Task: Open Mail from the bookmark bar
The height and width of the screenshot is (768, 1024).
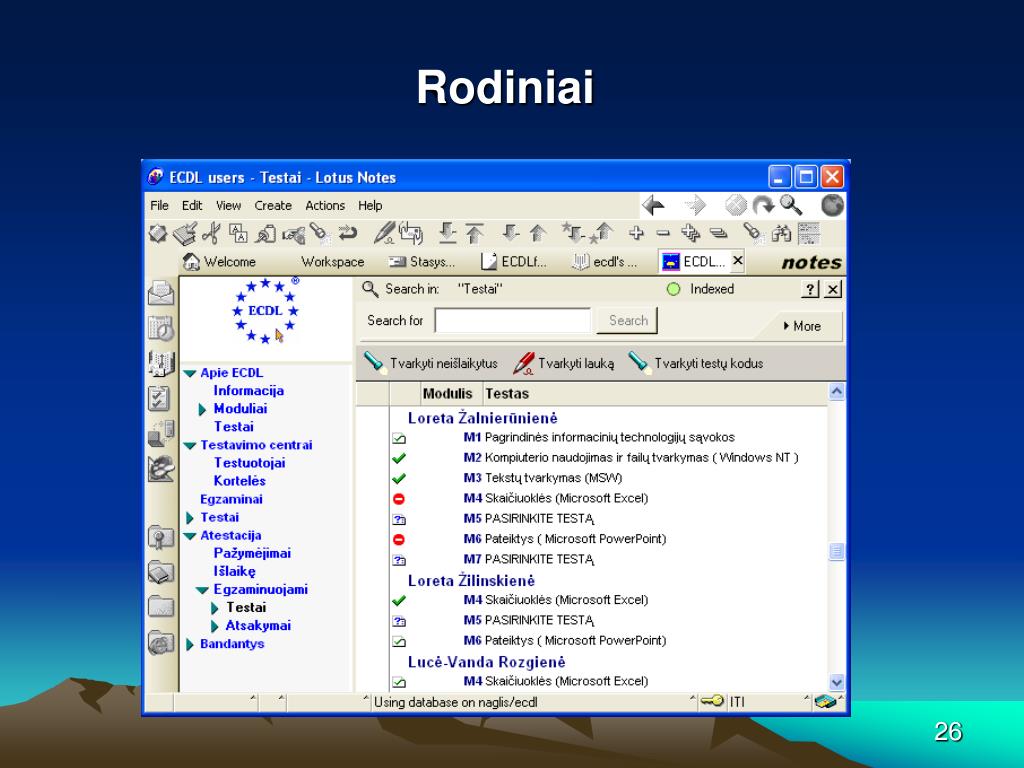Action: 161,293
